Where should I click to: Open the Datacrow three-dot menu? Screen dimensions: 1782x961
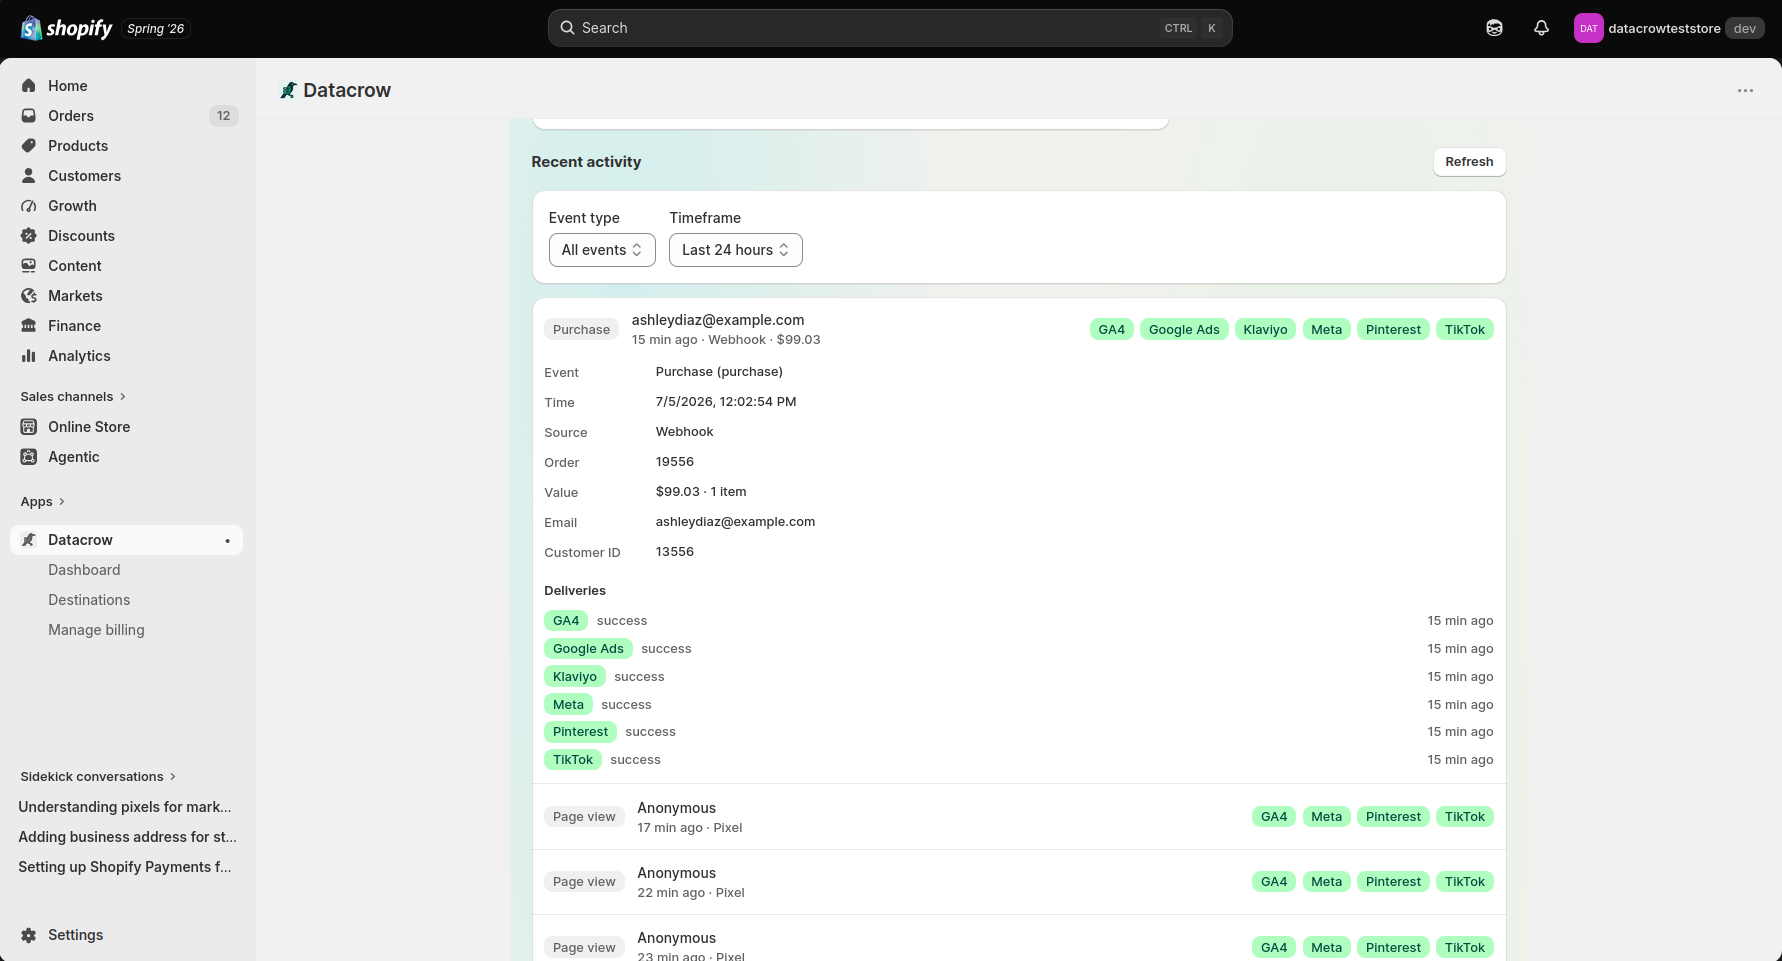click(1745, 91)
